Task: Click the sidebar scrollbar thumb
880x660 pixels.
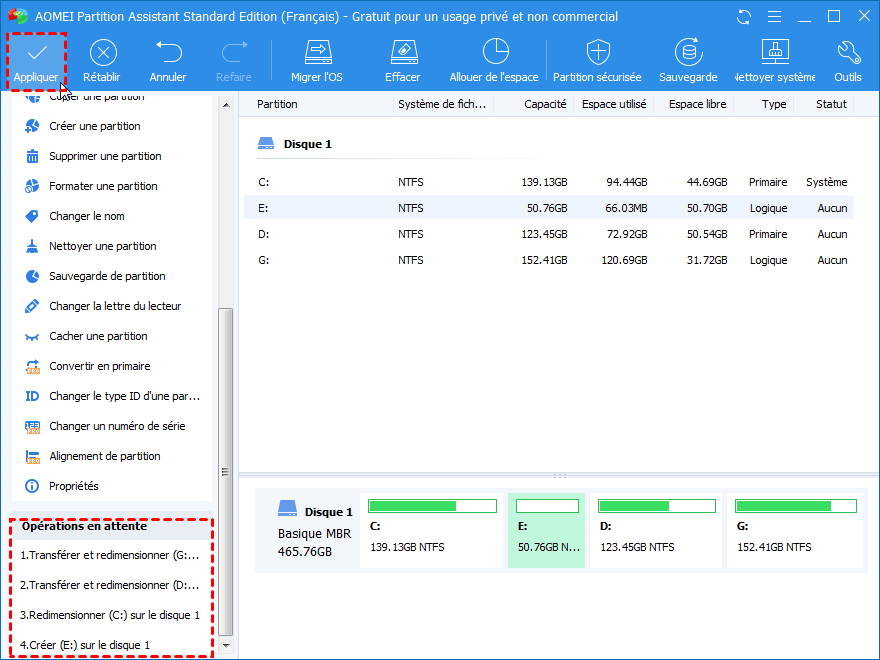Action: pos(226,471)
